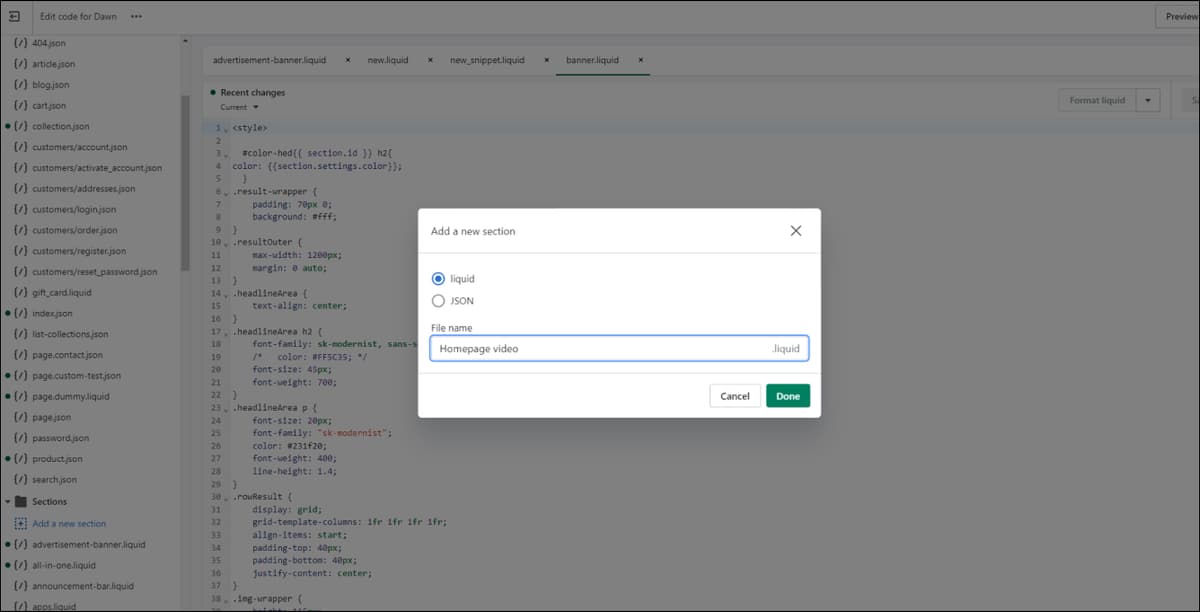This screenshot has height=612, width=1200.
Task: Open 404.json in the file tree
Action: pos(49,44)
